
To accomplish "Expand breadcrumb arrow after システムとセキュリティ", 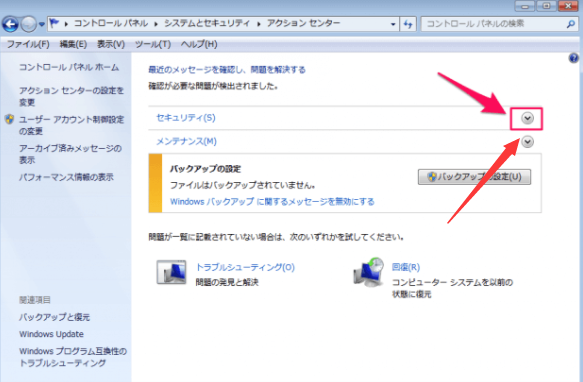I will tap(259, 24).
